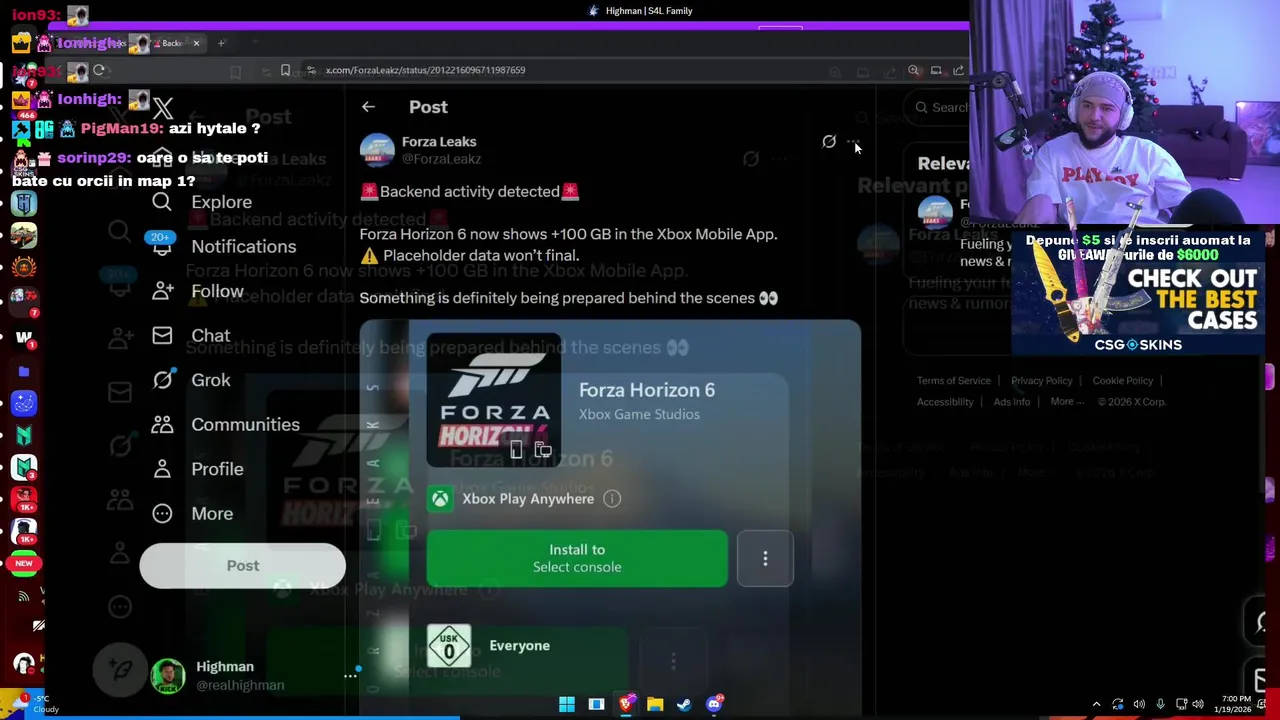Click the browser bookmark icon
Image resolution: width=1280 pixels, height=720 pixels.
point(285,70)
